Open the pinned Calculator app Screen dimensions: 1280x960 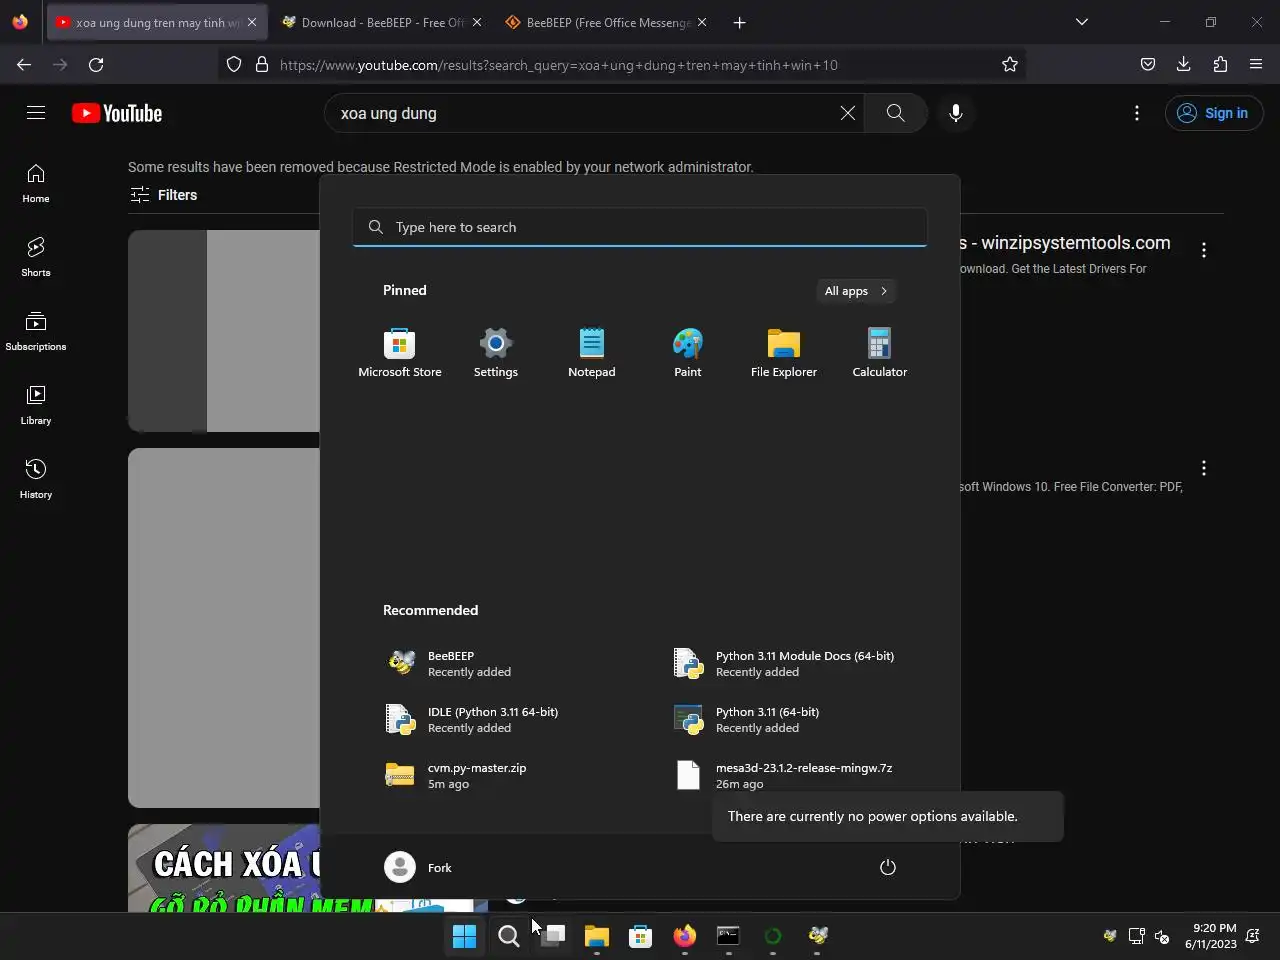(x=880, y=353)
